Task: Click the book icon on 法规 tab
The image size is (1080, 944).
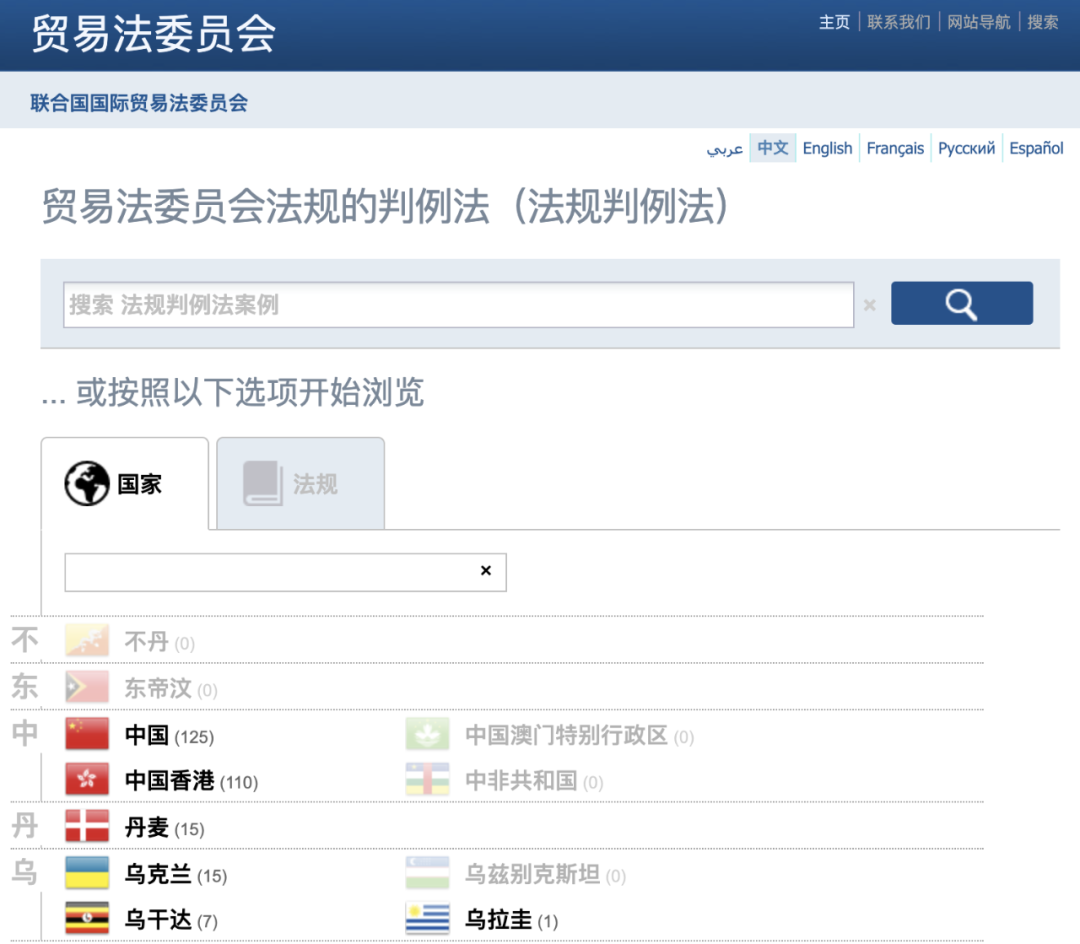Action: 262,483
